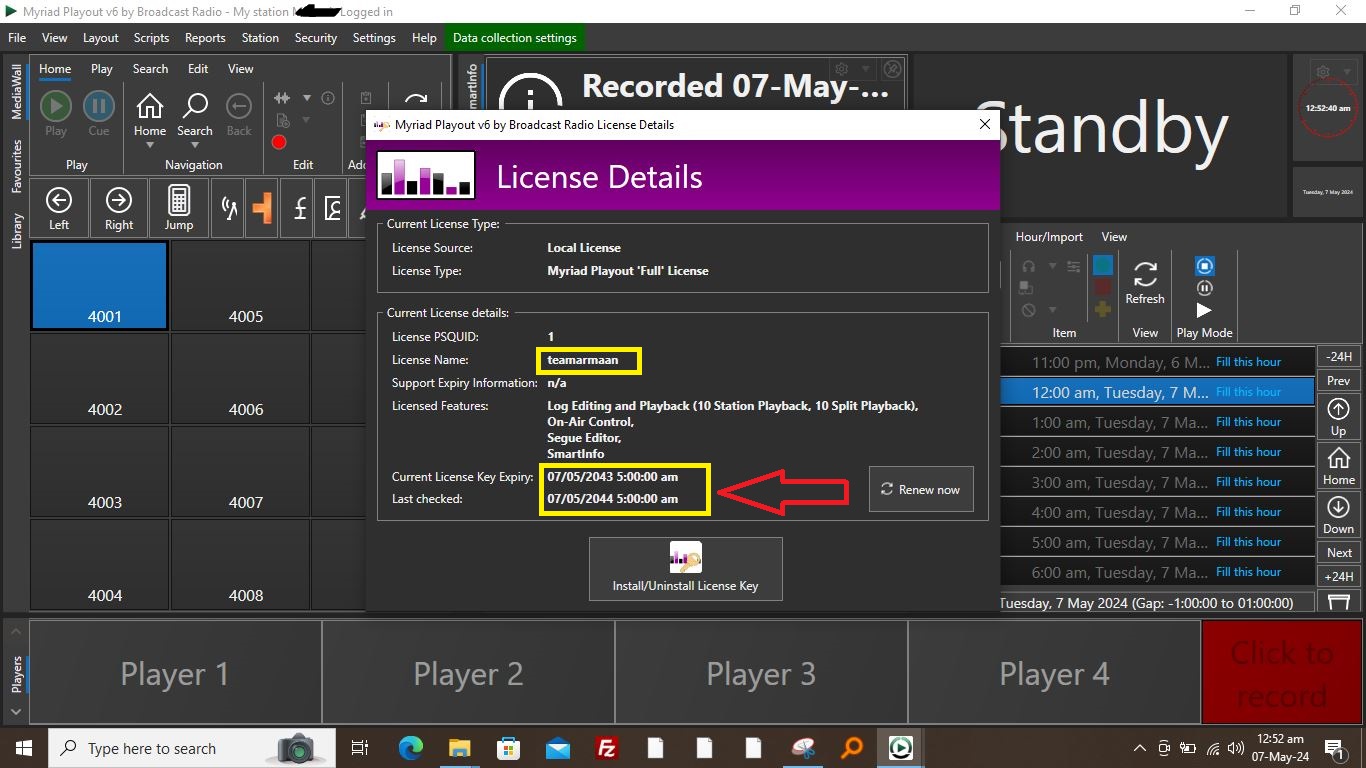Click Fill this hour for 12:00 am
1366x768 pixels.
click(x=1248, y=392)
